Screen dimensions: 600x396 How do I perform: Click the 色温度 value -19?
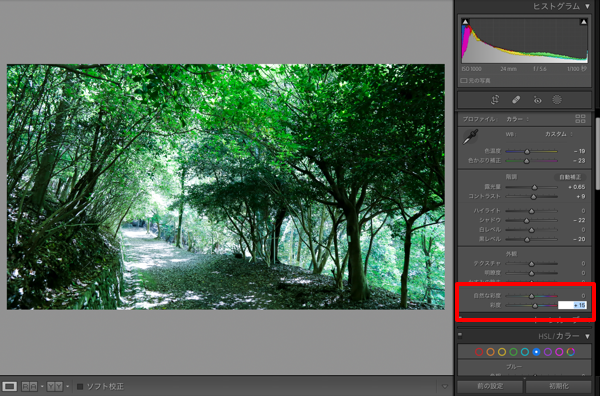click(x=579, y=151)
